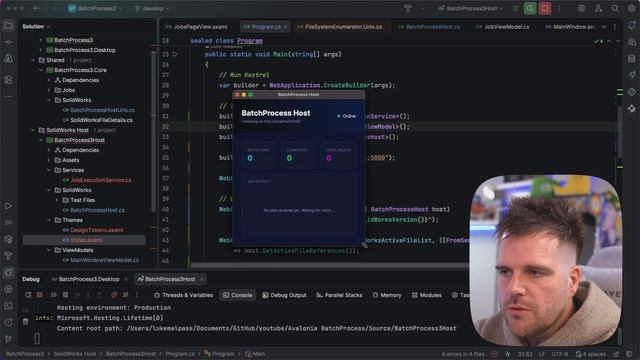Clear console with trash icon
The image size is (640, 360).
25,322
